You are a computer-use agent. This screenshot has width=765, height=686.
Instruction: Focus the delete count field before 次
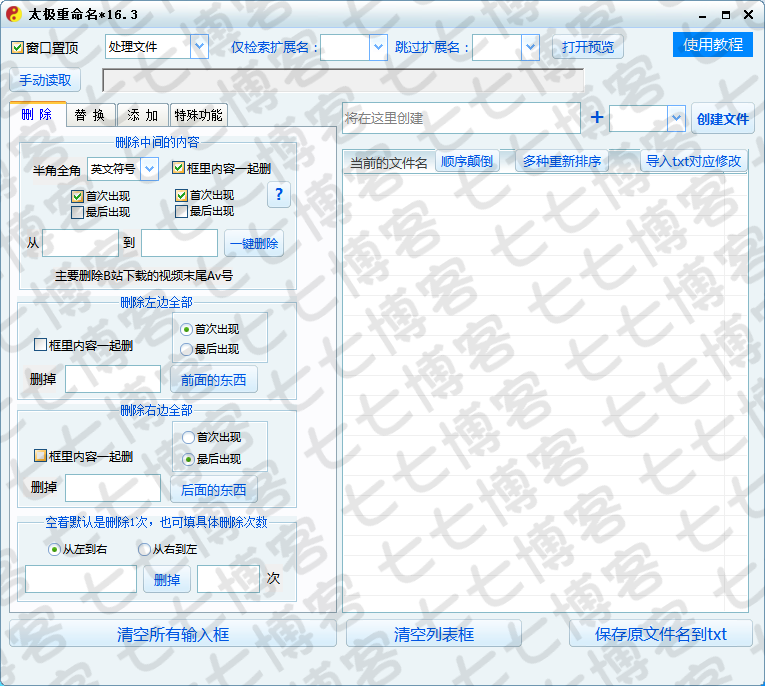(x=228, y=579)
